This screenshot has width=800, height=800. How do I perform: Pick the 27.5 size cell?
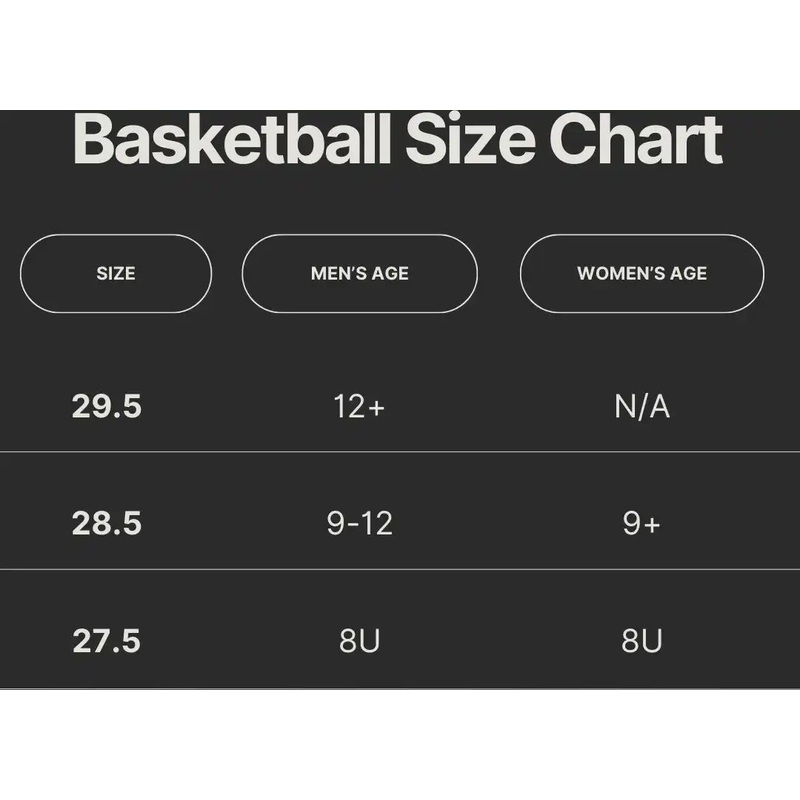(107, 641)
